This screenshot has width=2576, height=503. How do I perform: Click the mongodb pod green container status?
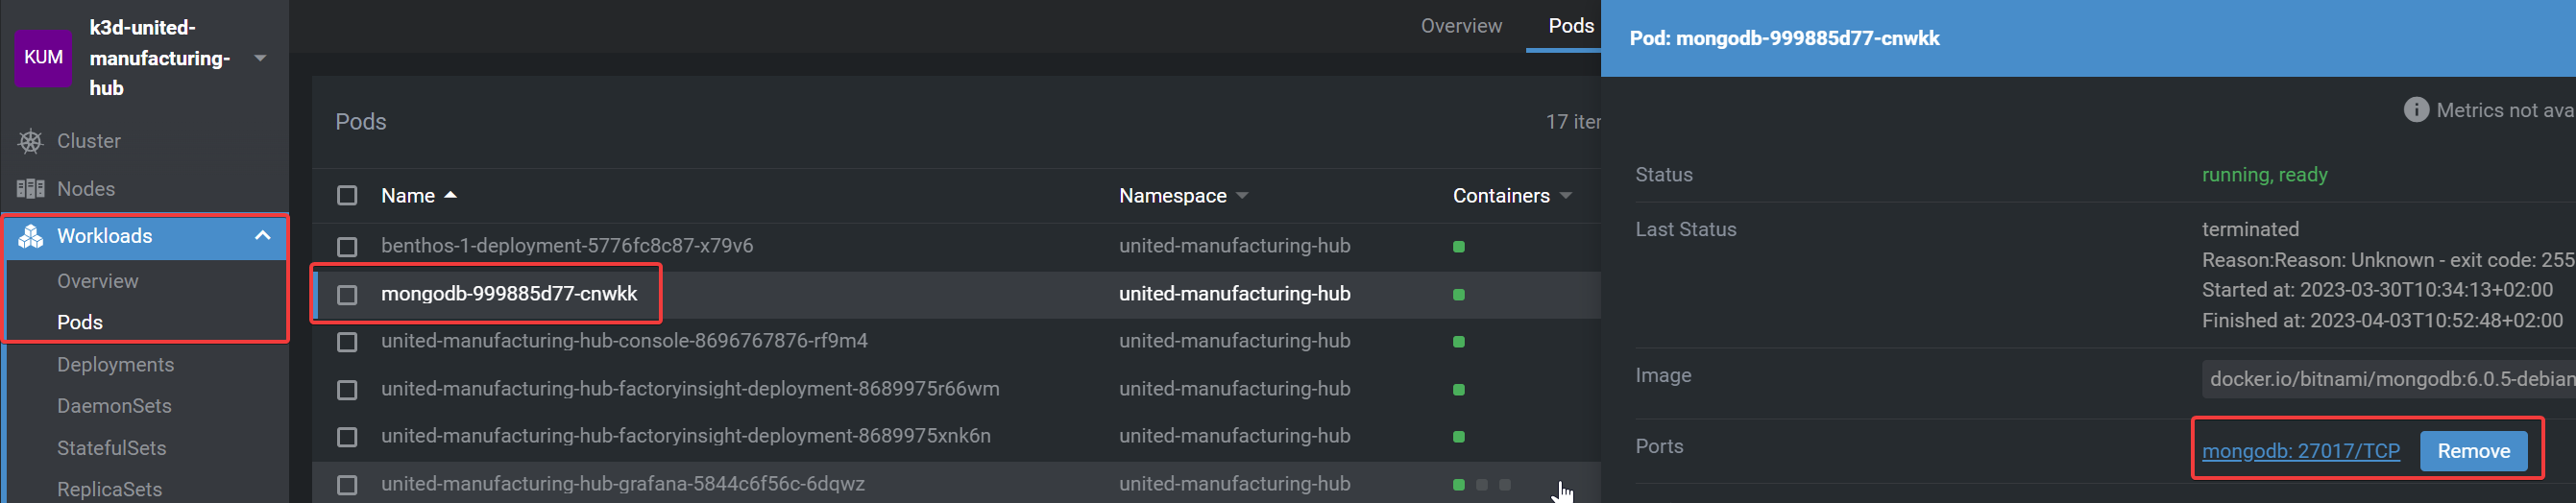(x=1459, y=295)
